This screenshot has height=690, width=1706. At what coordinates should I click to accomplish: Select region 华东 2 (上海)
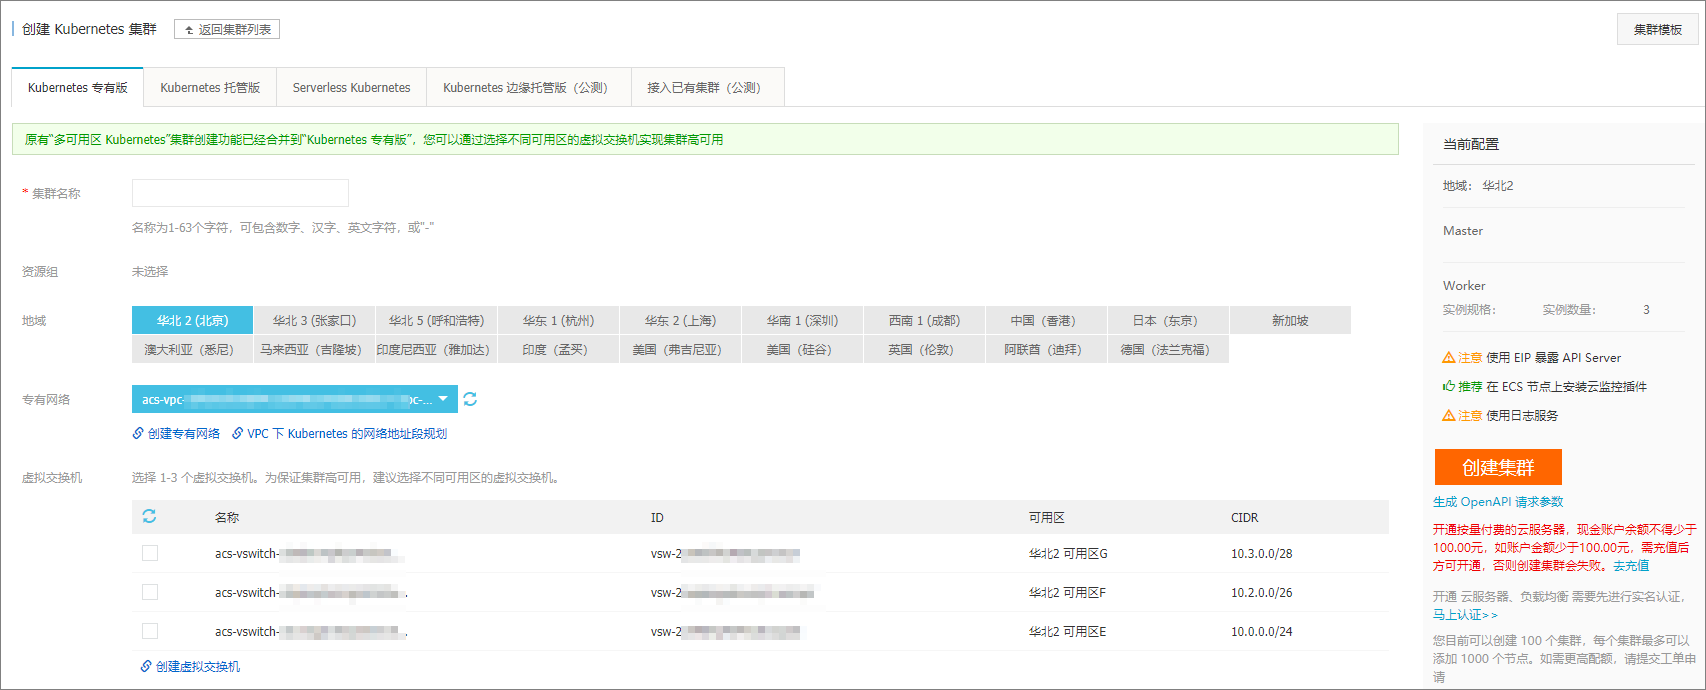click(x=680, y=320)
